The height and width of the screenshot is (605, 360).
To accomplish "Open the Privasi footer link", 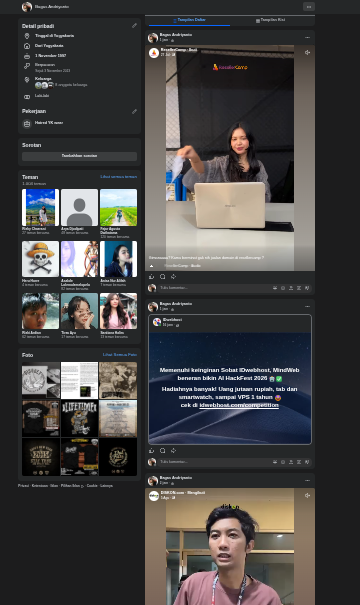I will point(23,485).
